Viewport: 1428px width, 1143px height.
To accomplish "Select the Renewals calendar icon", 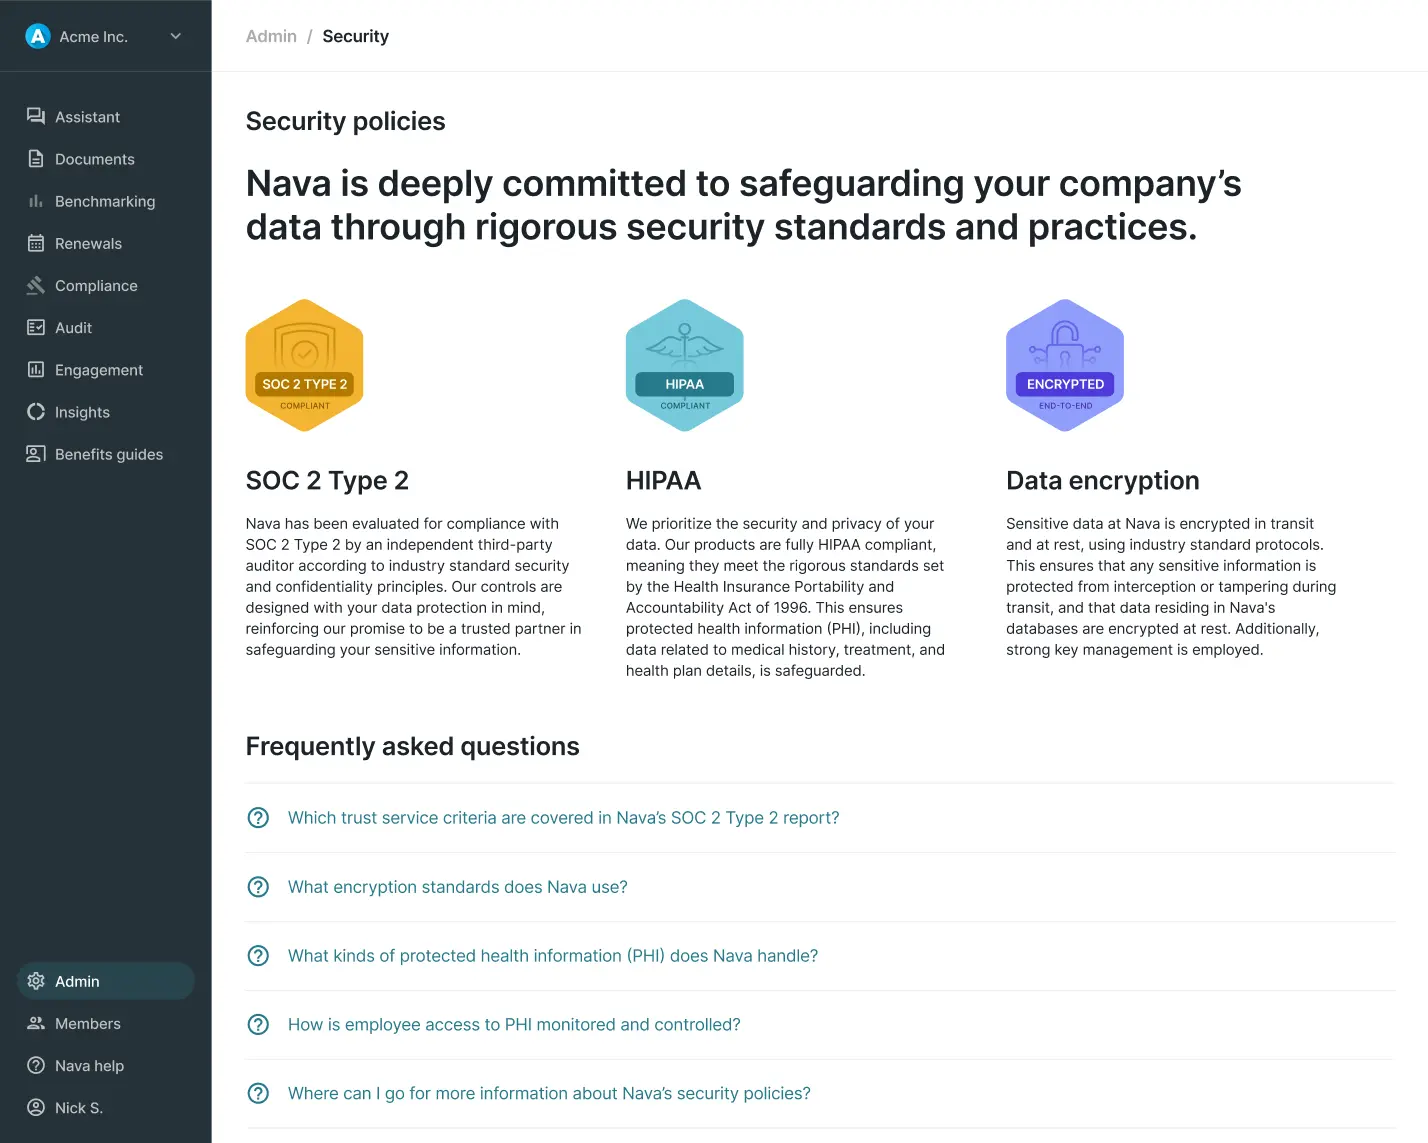I will [36, 243].
